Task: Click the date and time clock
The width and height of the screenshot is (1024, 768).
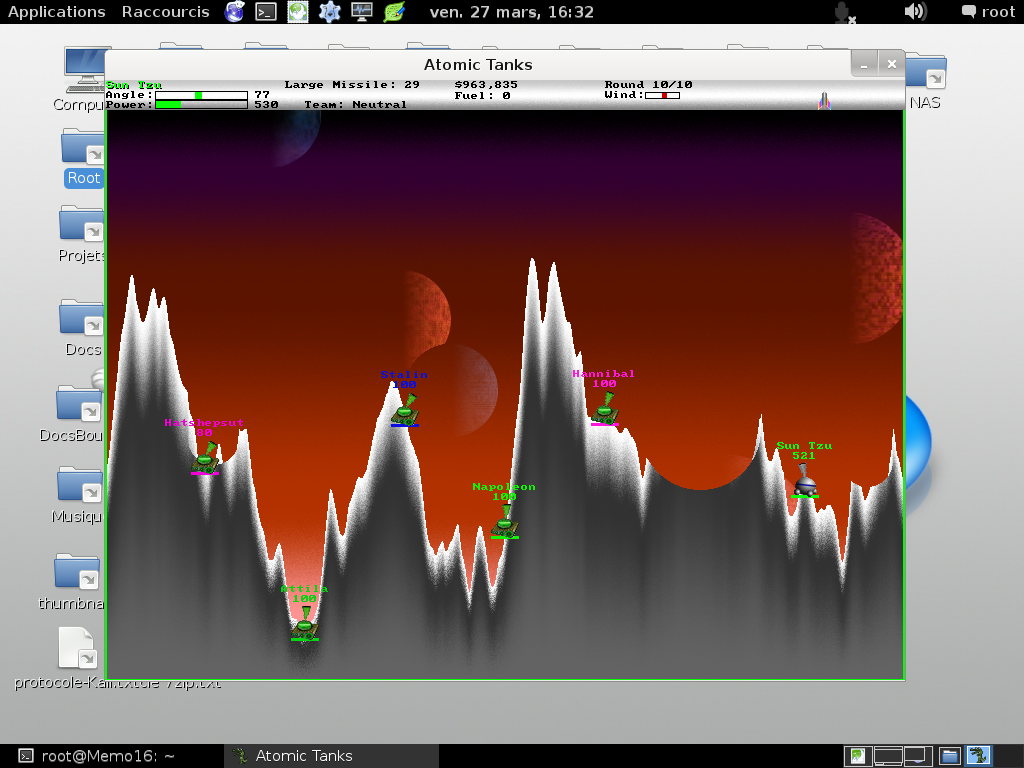Action: pyautogui.click(x=511, y=12)
